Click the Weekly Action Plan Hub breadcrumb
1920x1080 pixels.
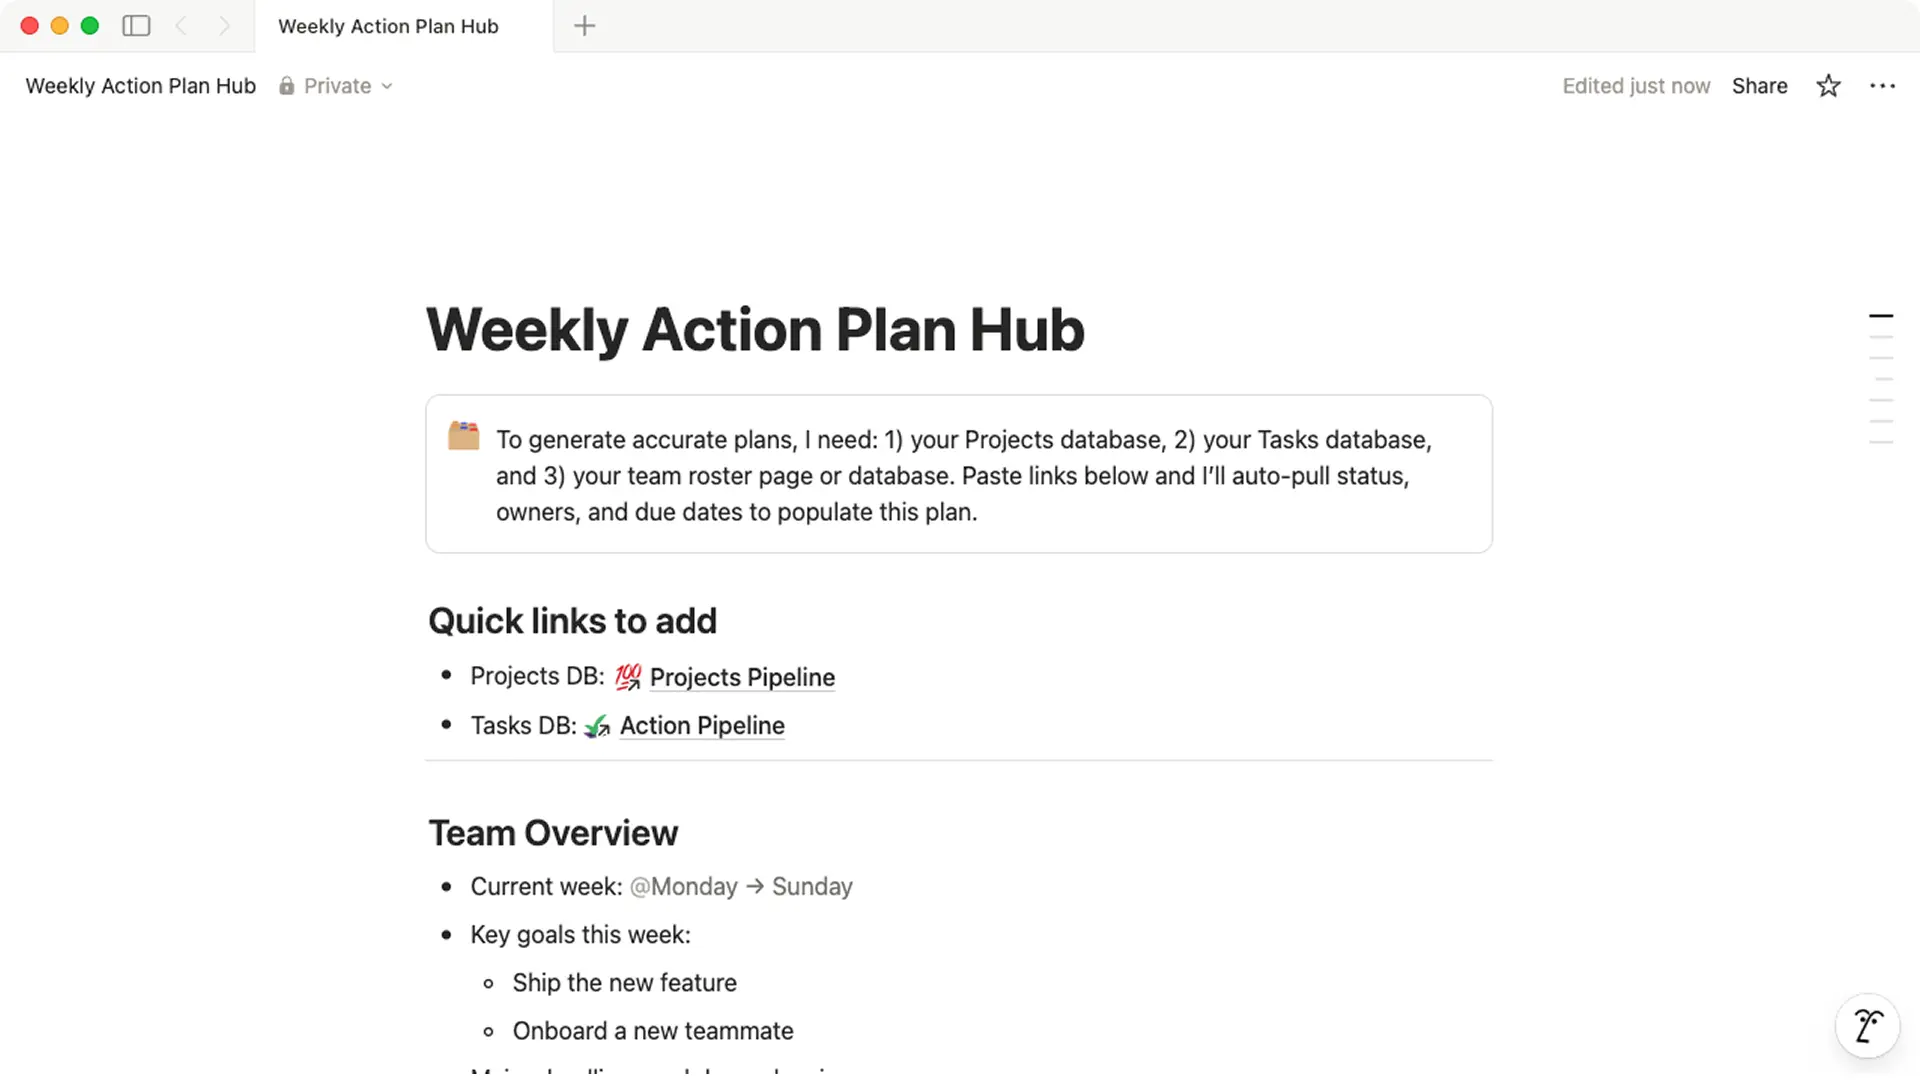pyautogui.click(x=141, y=86)
